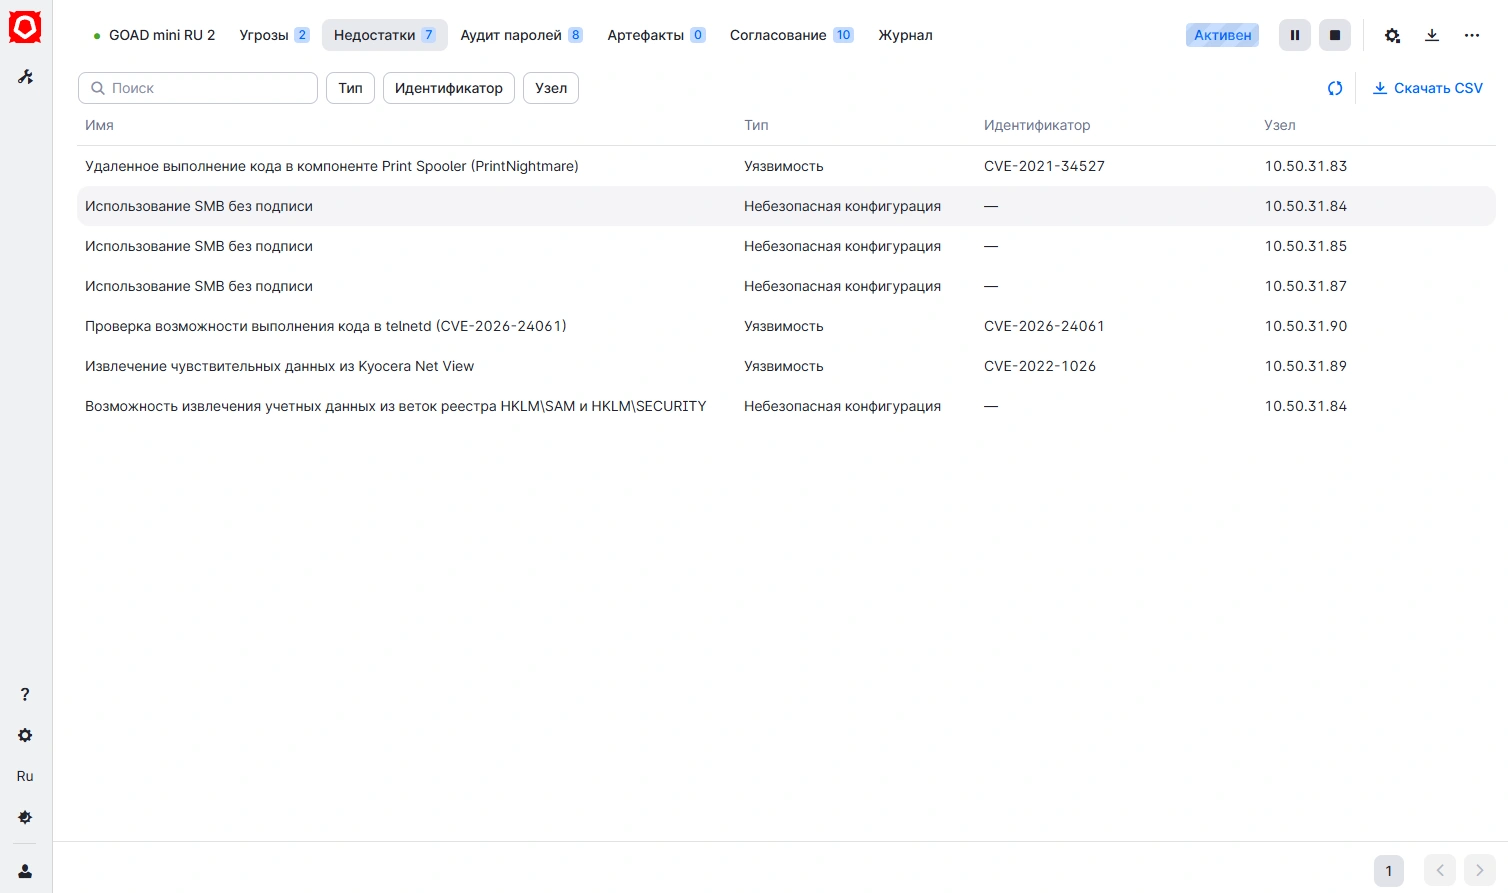
Task: Go to the next page of results
Action: (x=1480, y=871)
